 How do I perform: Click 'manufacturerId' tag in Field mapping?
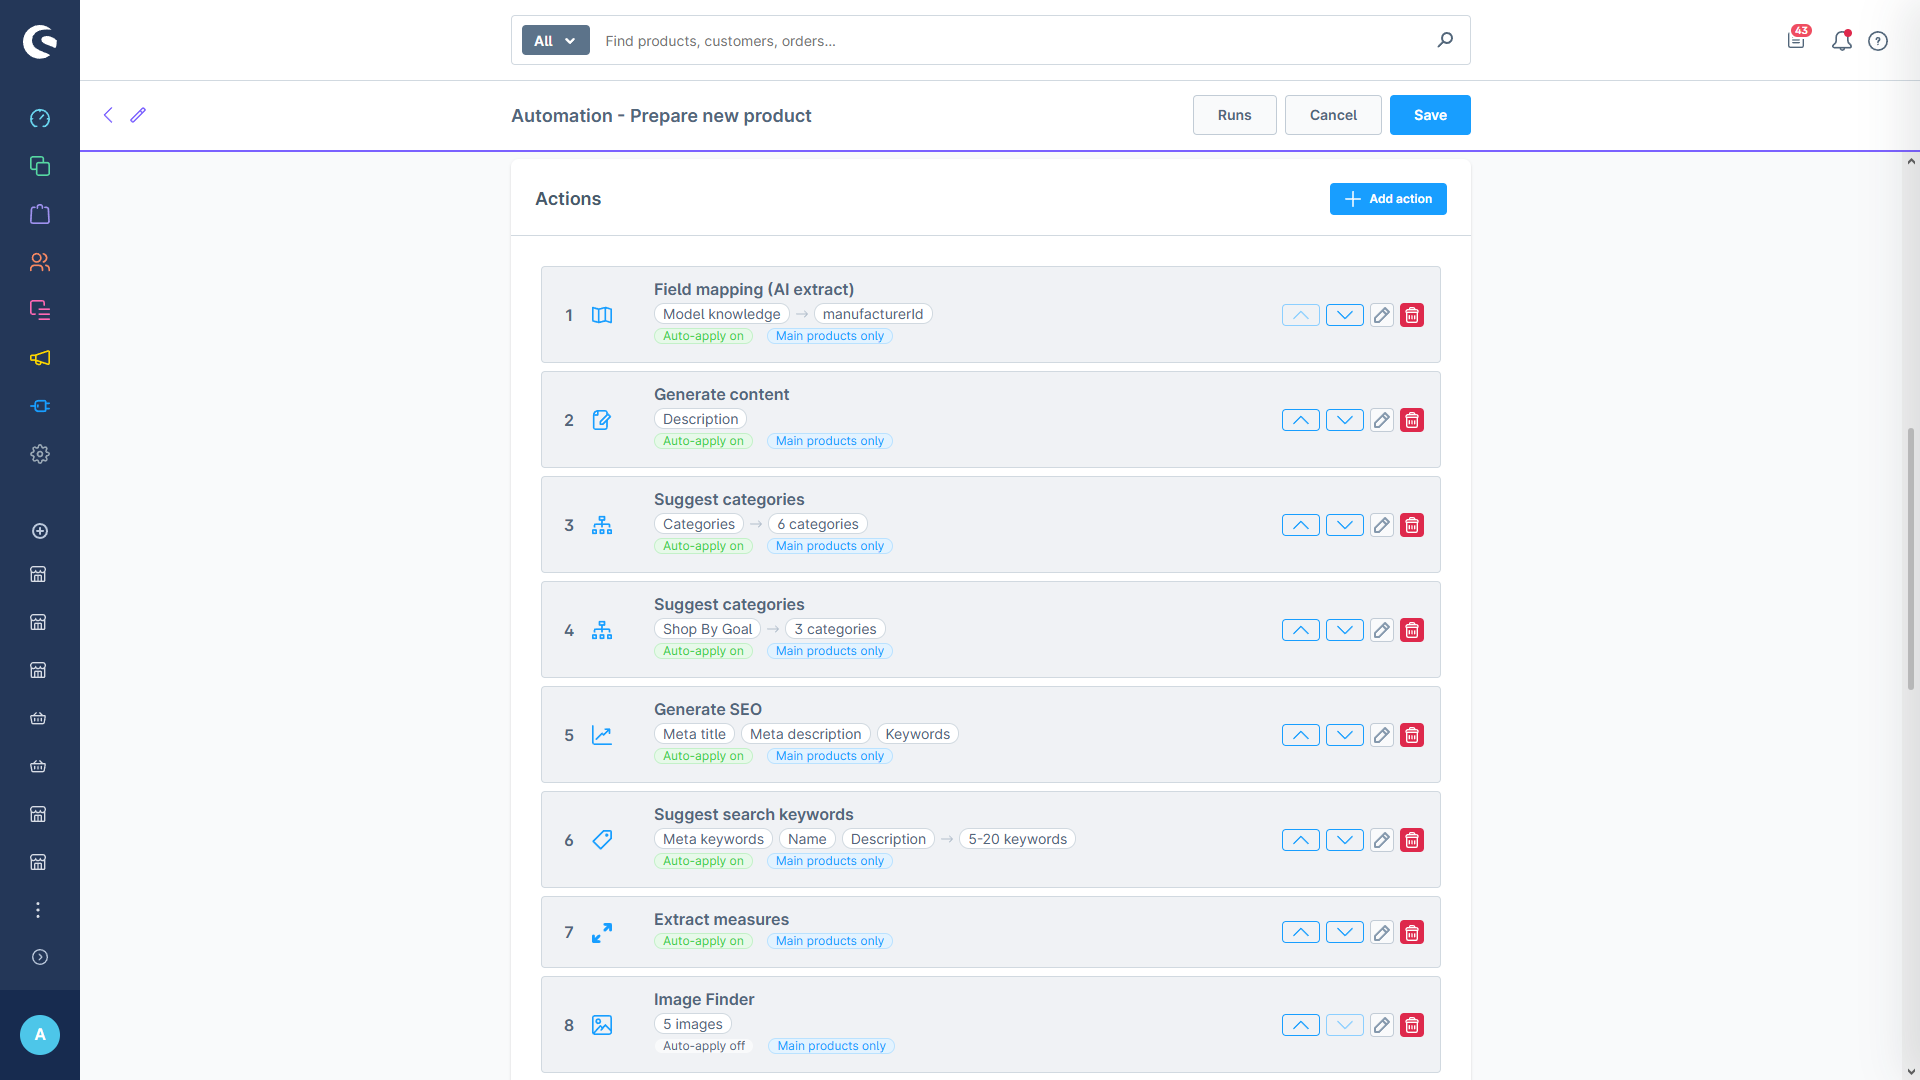tap(873, 314)
